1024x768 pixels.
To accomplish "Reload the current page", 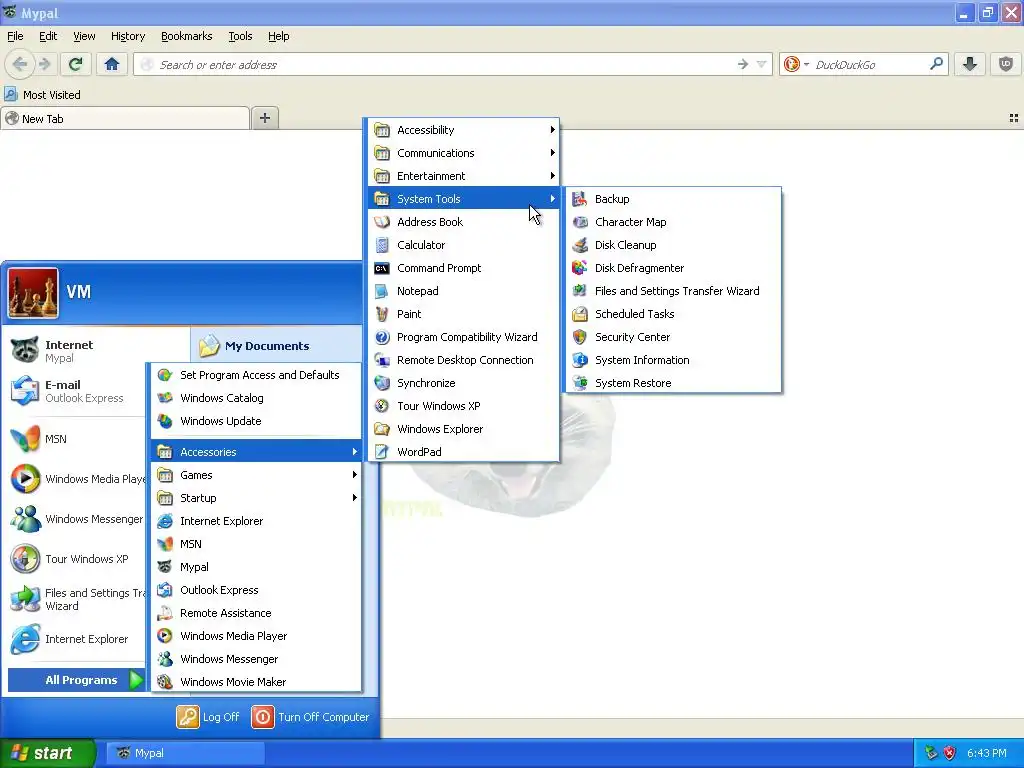I will [75, 64].
